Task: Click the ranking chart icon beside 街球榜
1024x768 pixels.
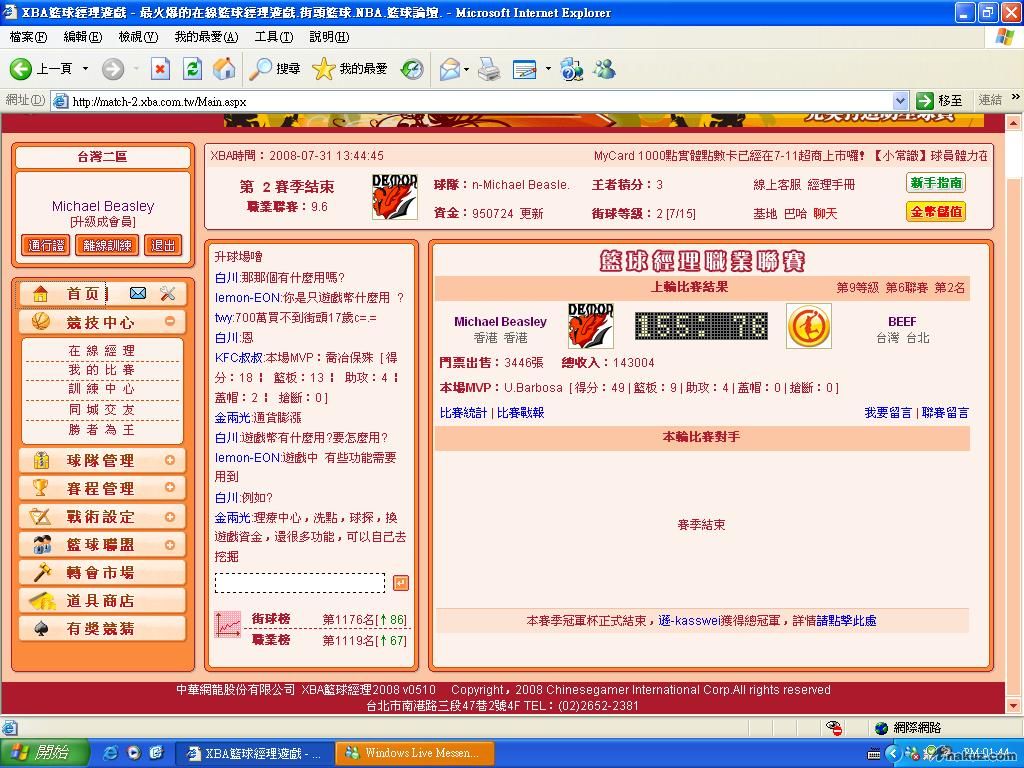Action: coord(228,625)
